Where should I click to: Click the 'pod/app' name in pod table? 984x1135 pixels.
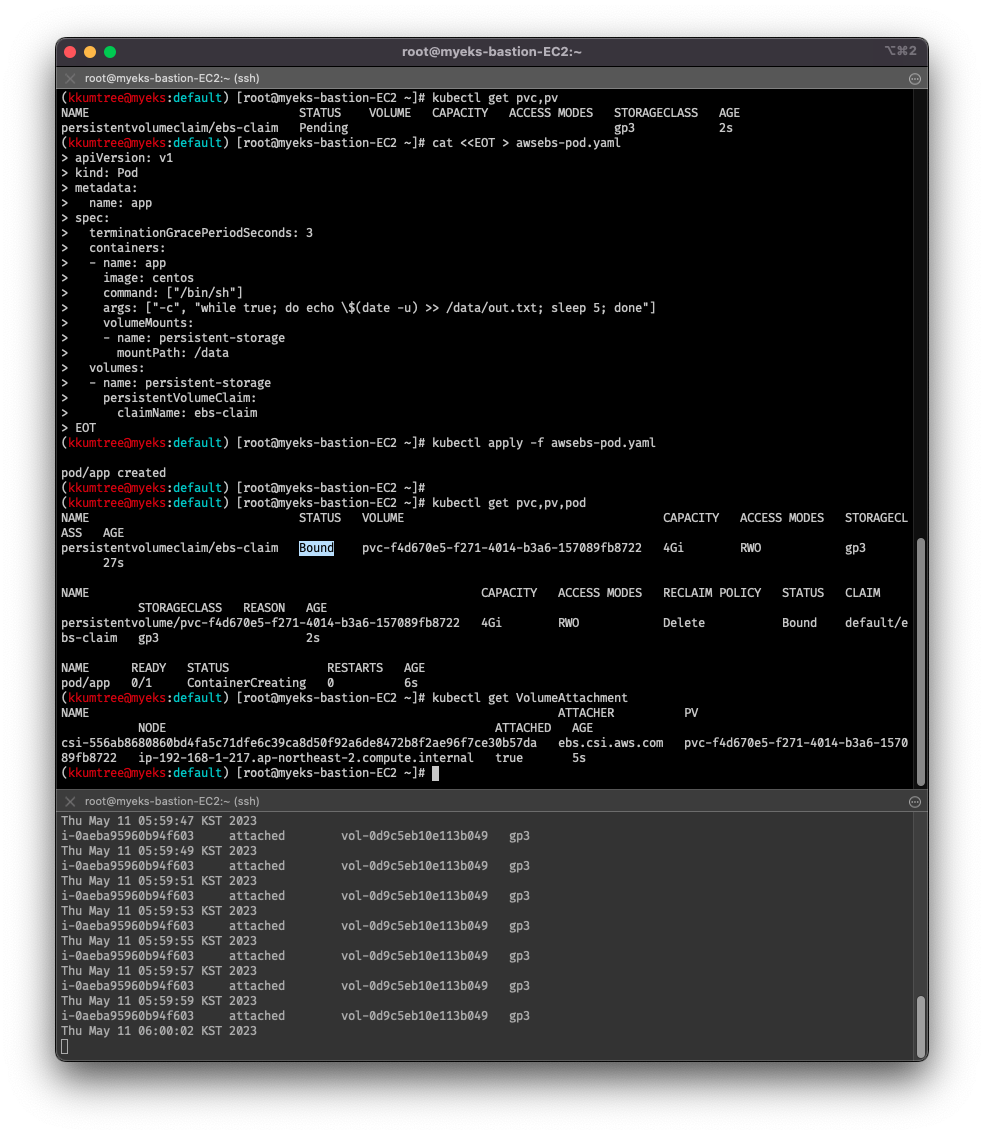coord(85,683)
